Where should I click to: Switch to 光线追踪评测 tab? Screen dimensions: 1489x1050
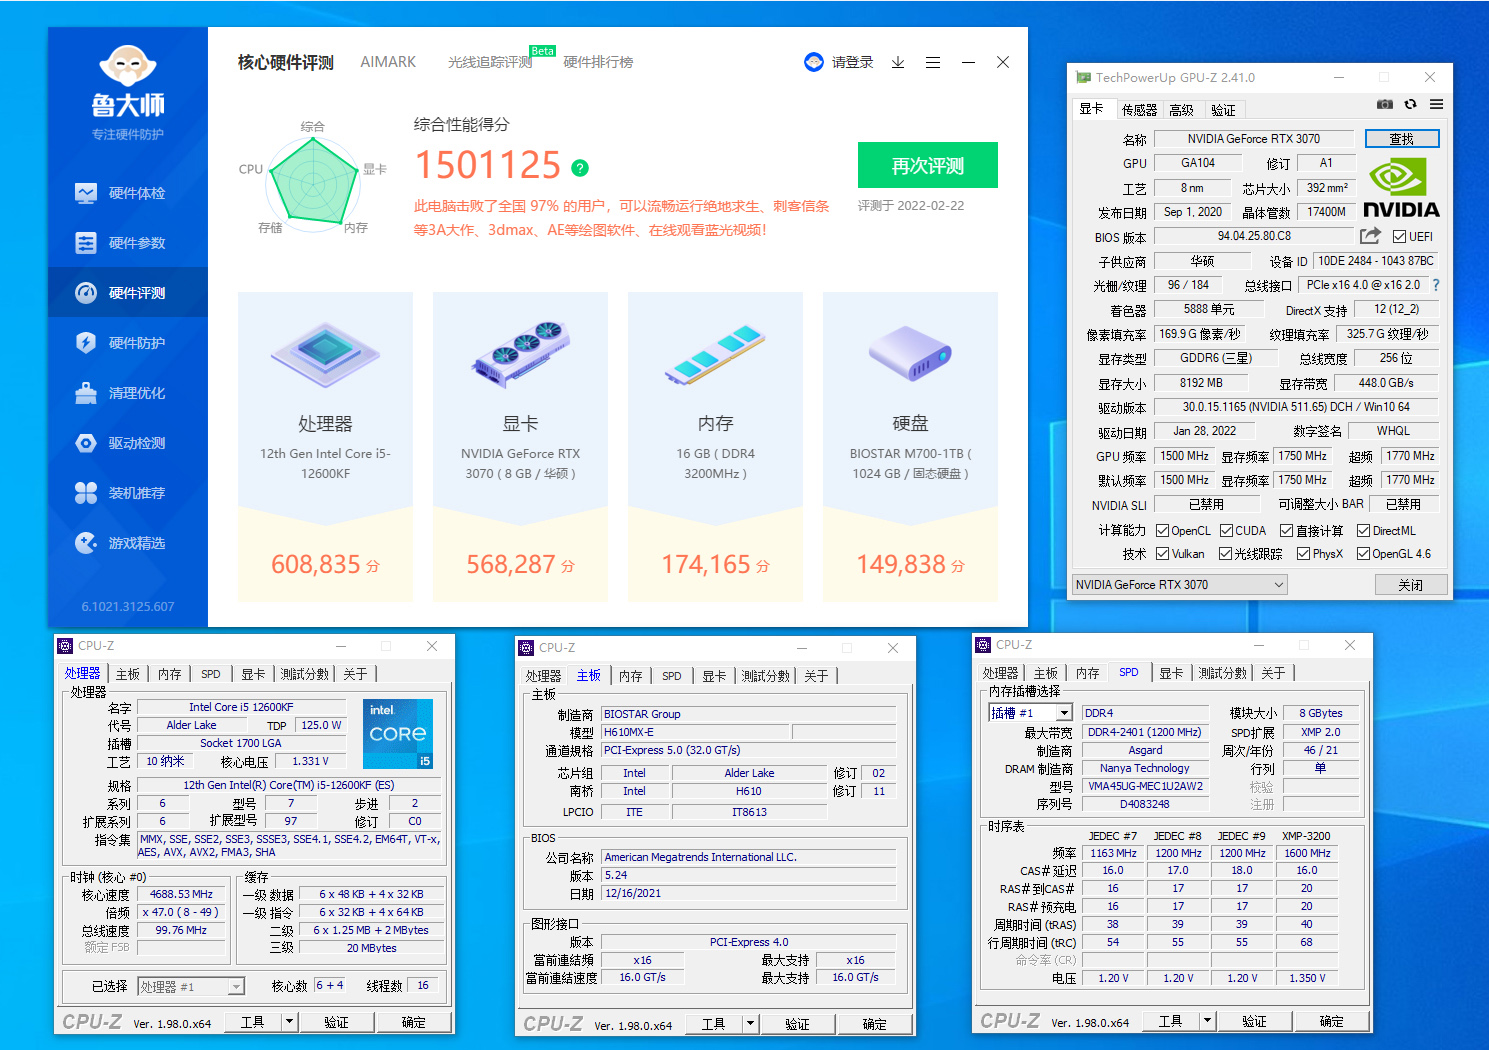pos(490,62)
